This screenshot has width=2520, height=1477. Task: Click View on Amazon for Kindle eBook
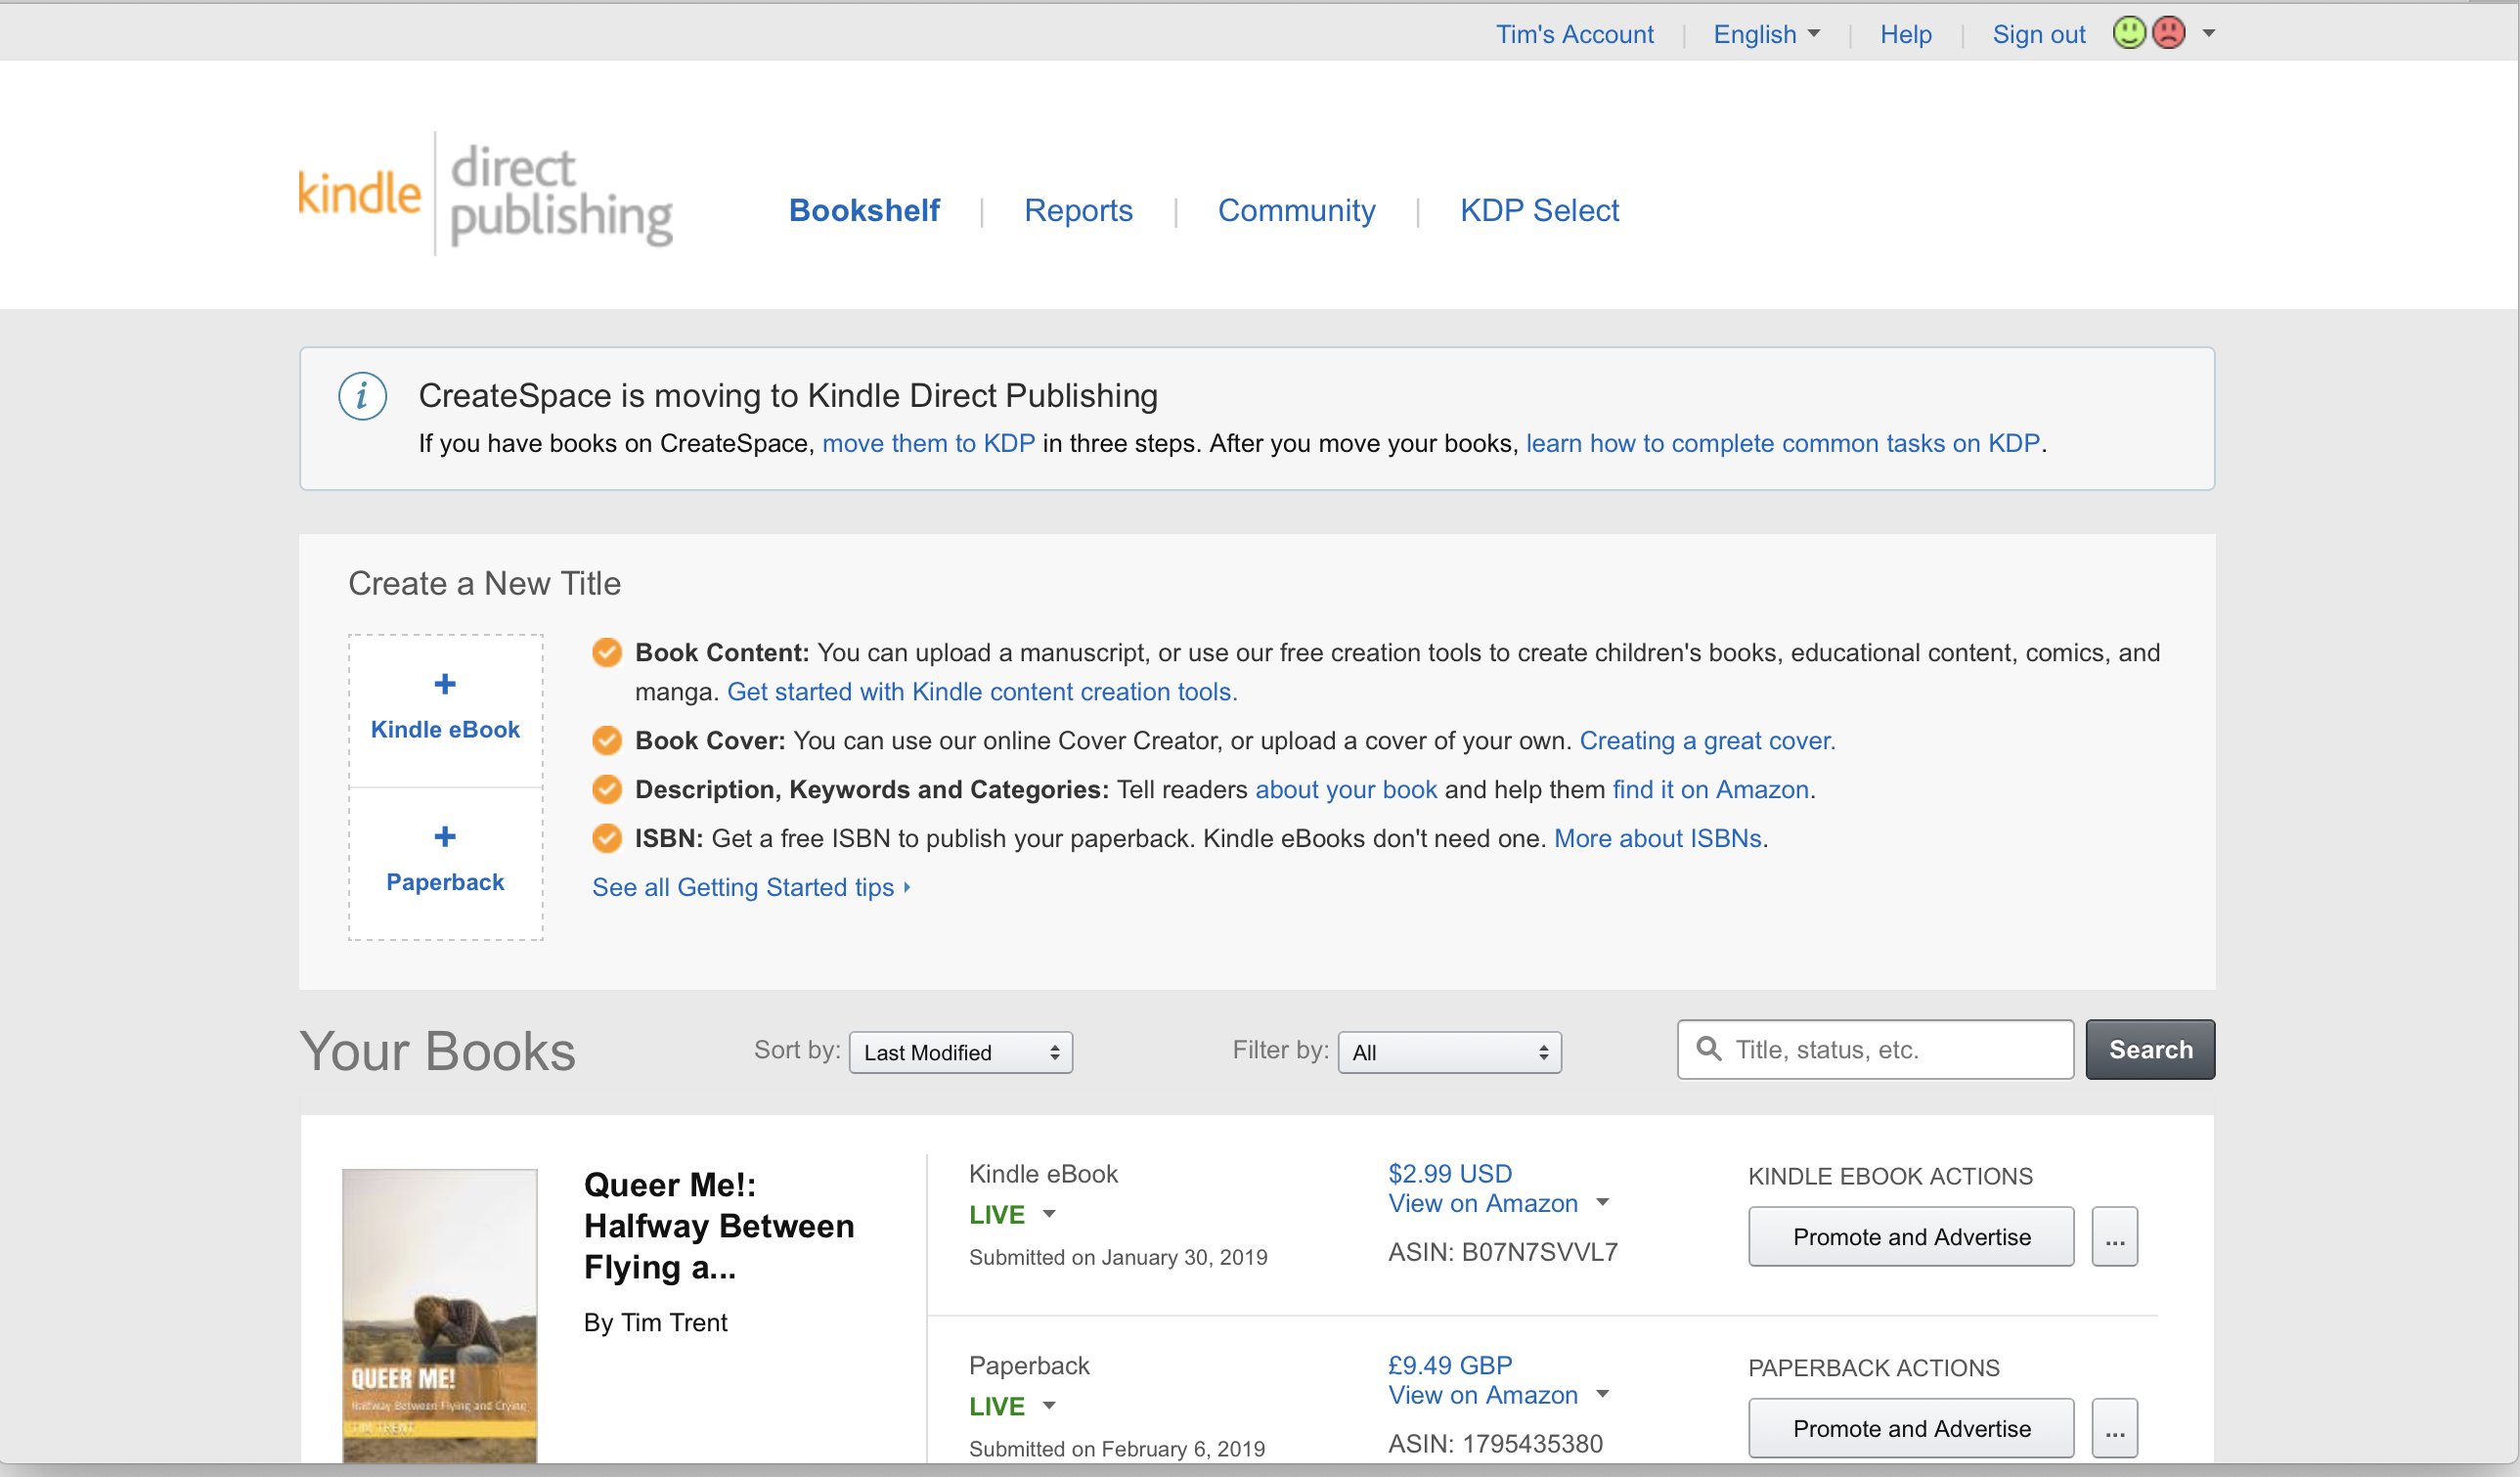(1483, 1203)
